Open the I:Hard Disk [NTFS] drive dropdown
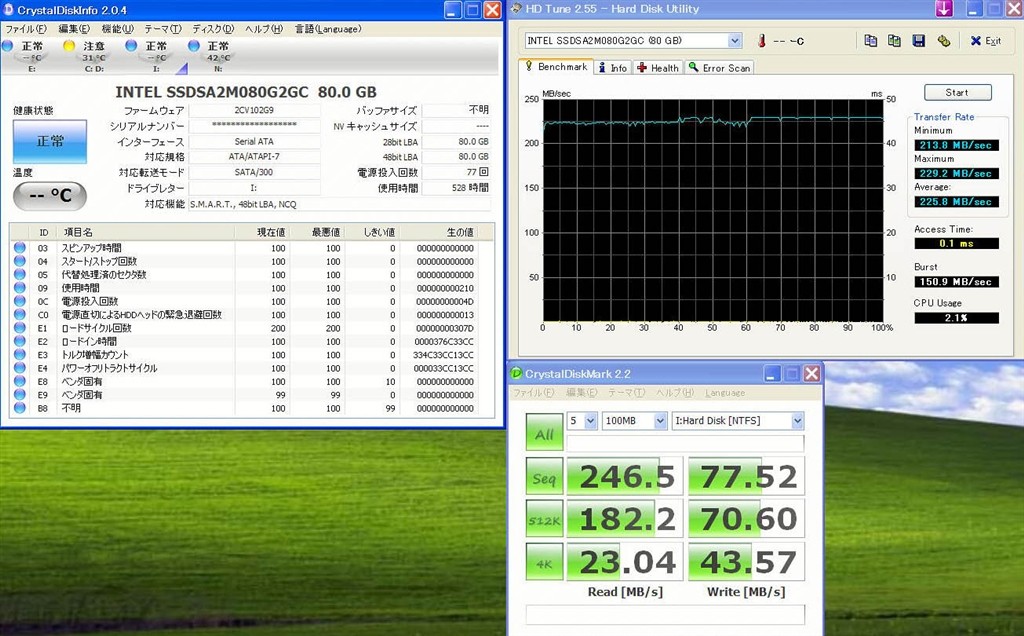This screenshot has width=1024, height=636. tap(797, 421)
